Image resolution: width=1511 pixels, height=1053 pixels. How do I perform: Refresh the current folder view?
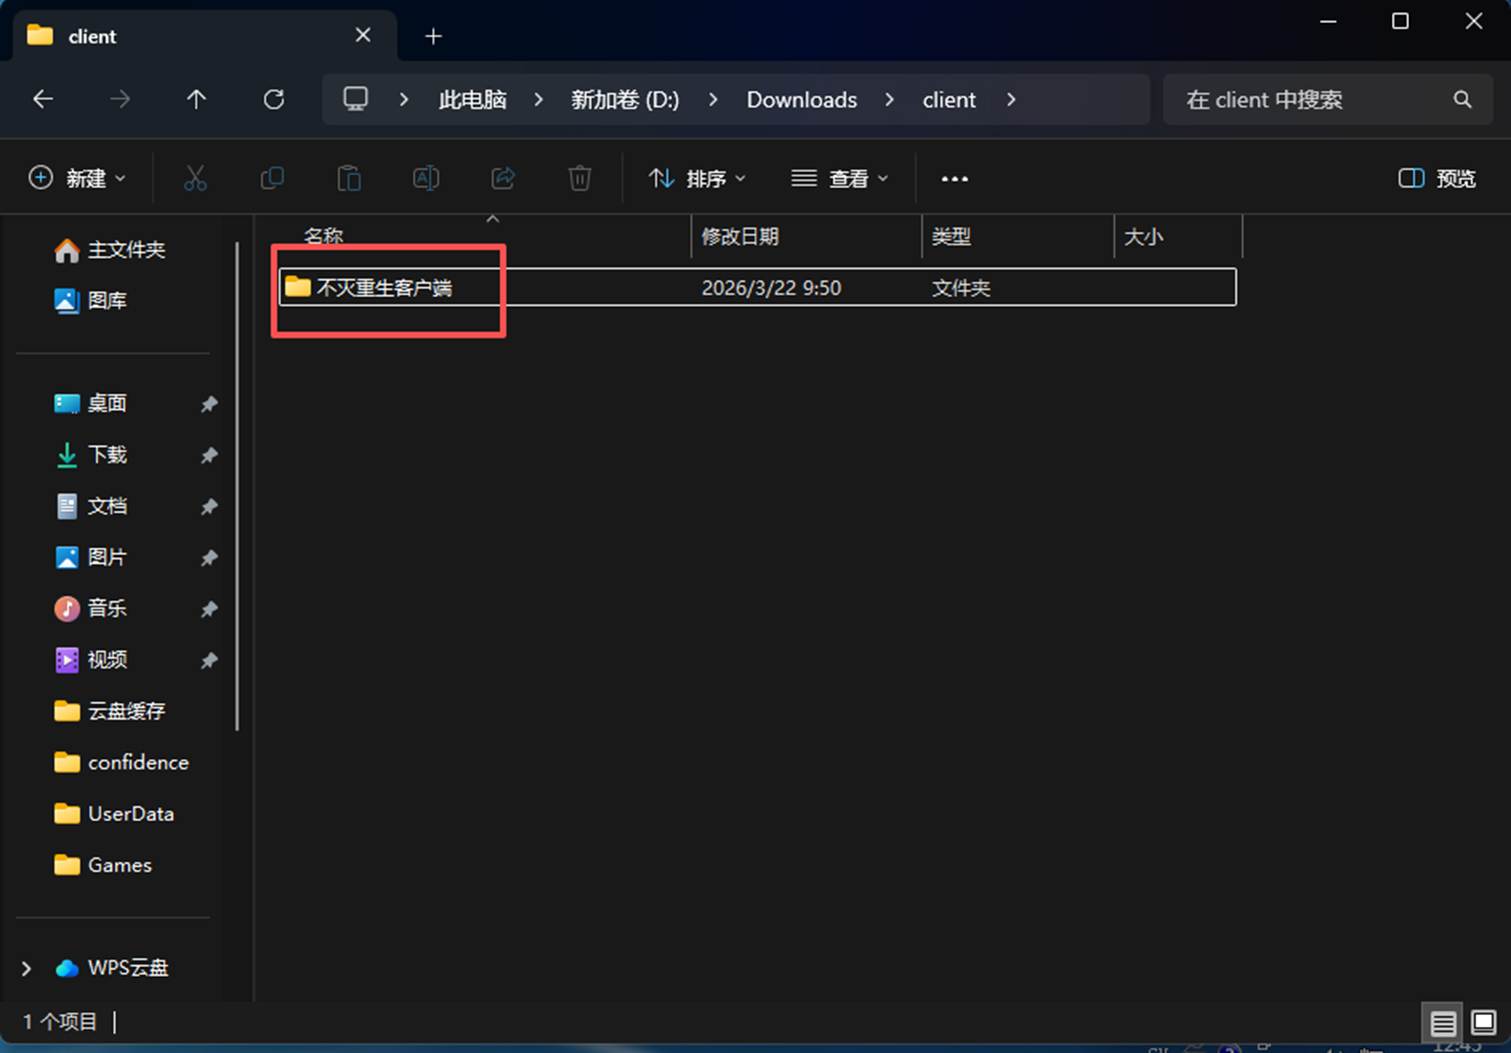click(x=274, y=100)
